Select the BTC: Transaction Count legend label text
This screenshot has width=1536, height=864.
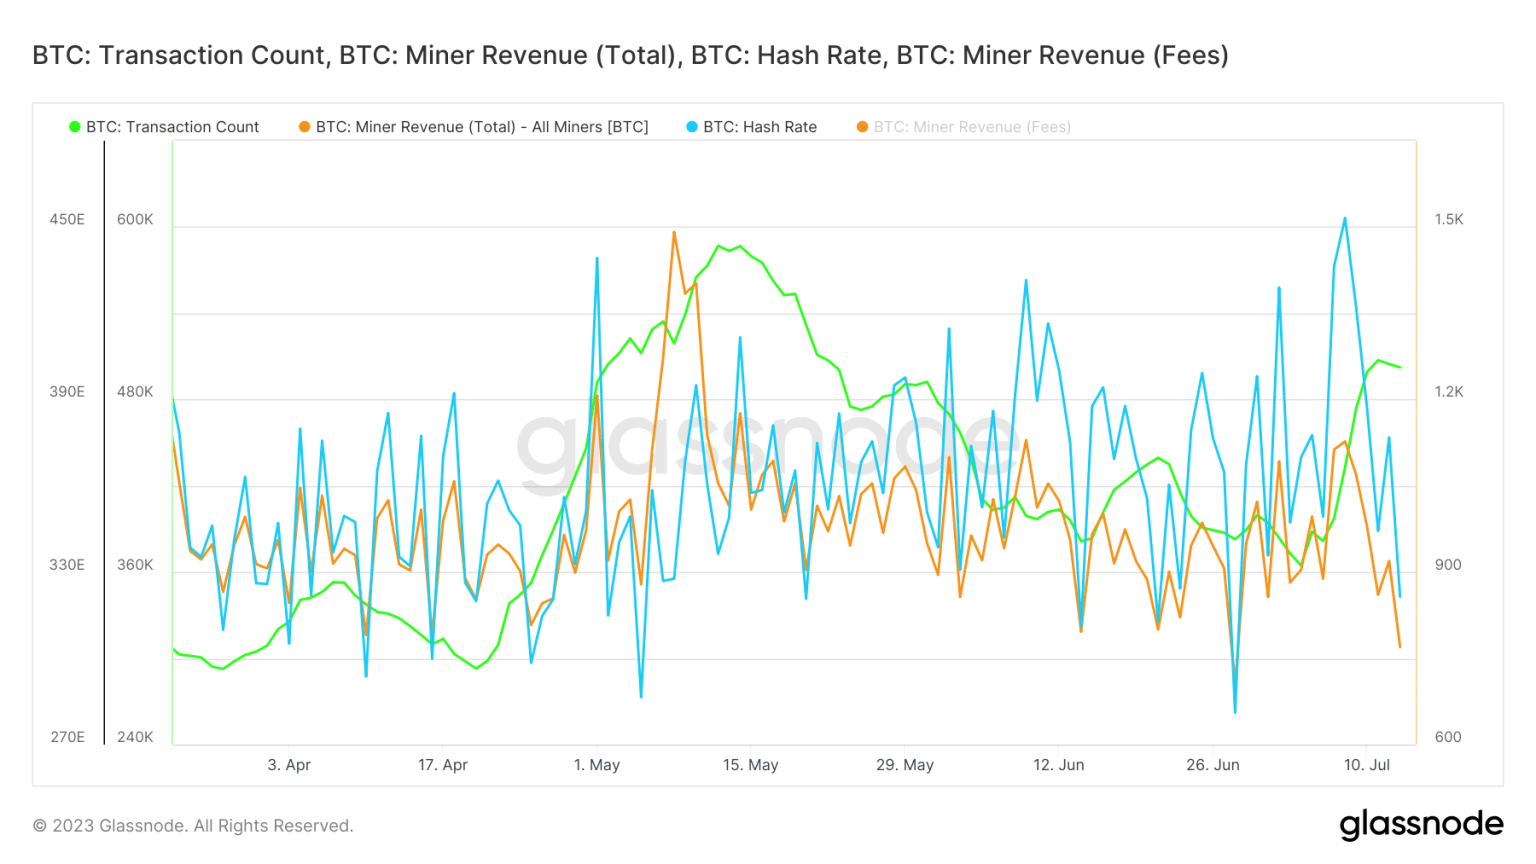click(x=171, y=127)
